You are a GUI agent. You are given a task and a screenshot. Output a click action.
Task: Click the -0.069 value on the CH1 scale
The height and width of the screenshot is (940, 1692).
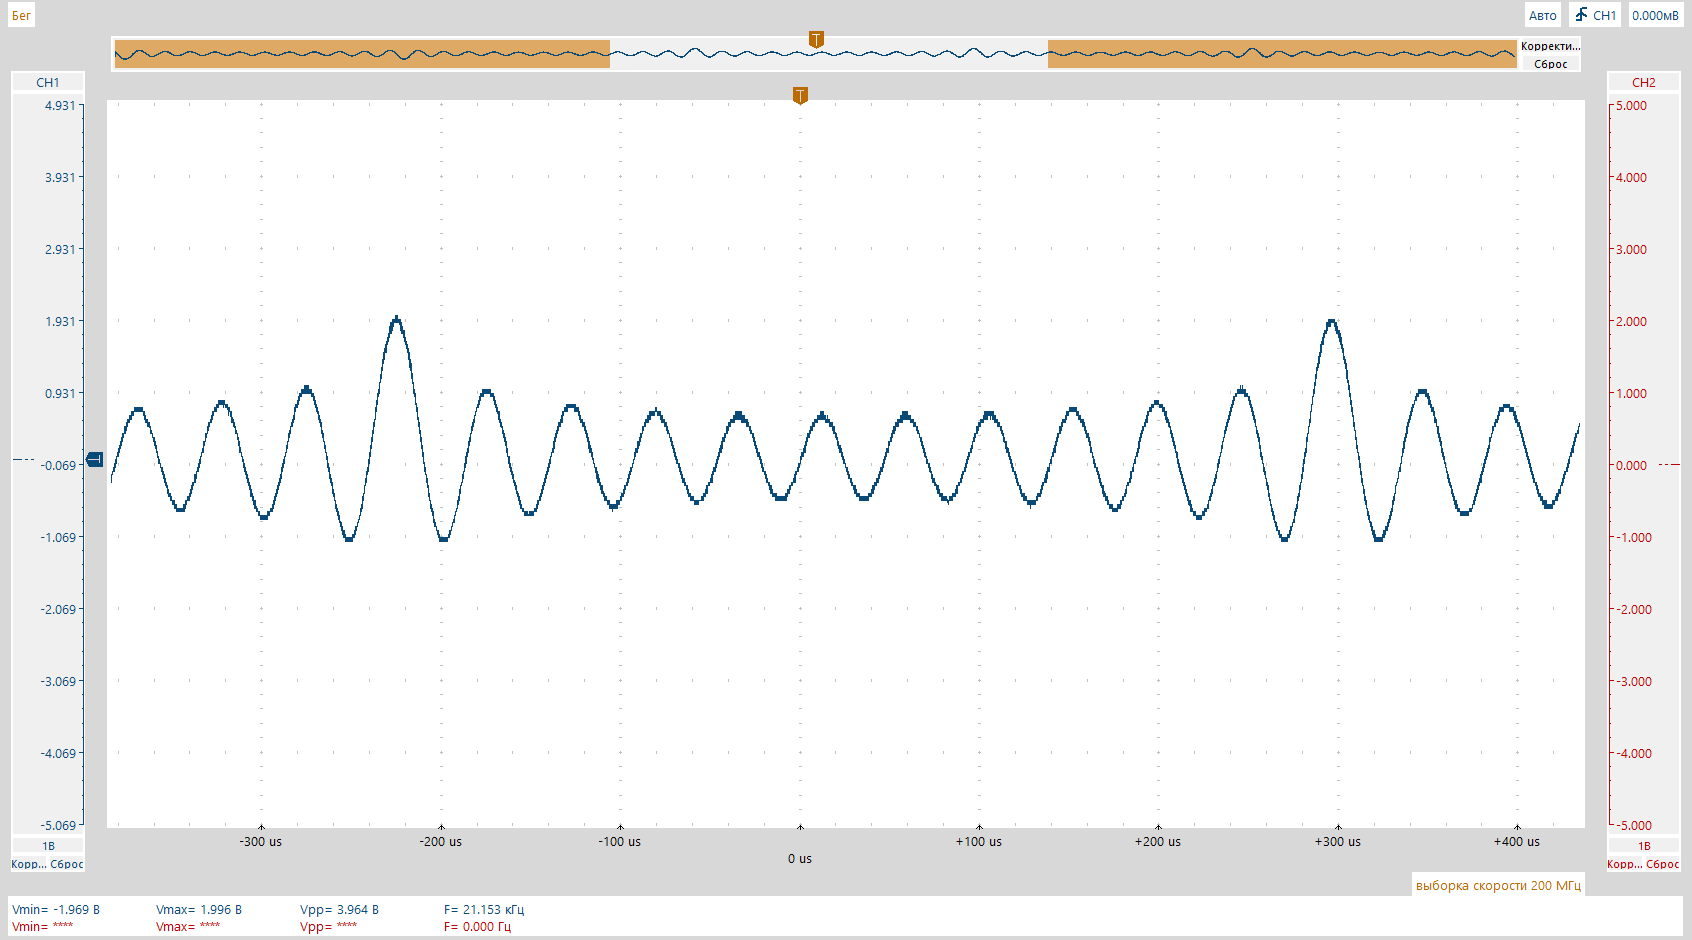[58, 465]
